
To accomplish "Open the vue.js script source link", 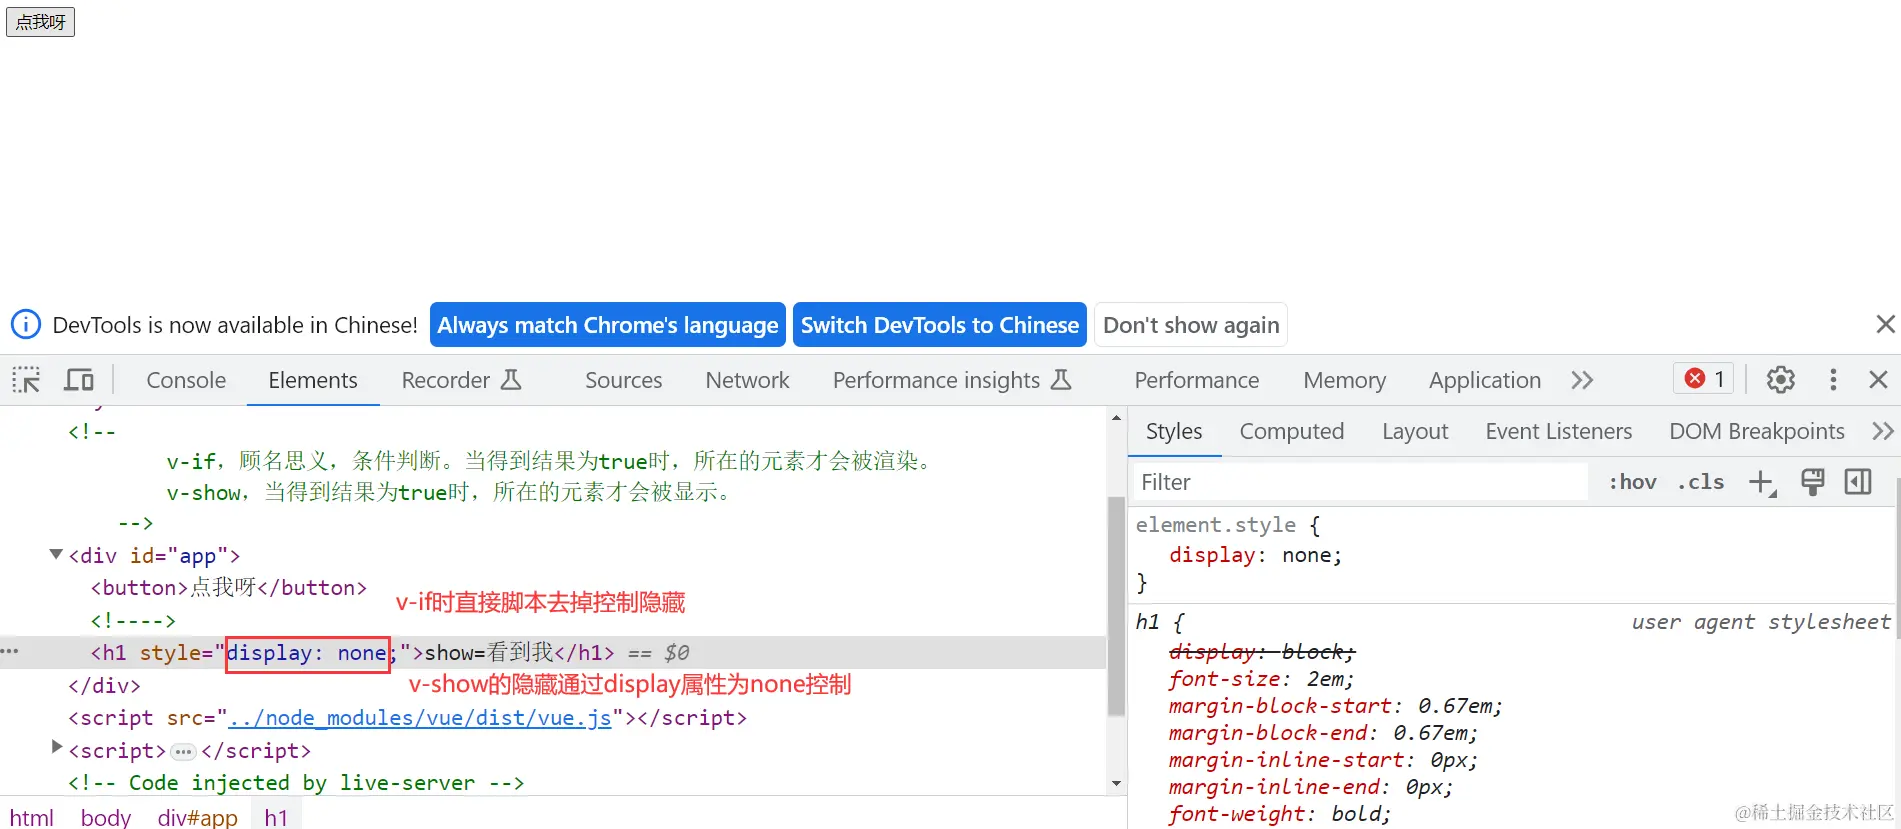I will coord(420,718).
